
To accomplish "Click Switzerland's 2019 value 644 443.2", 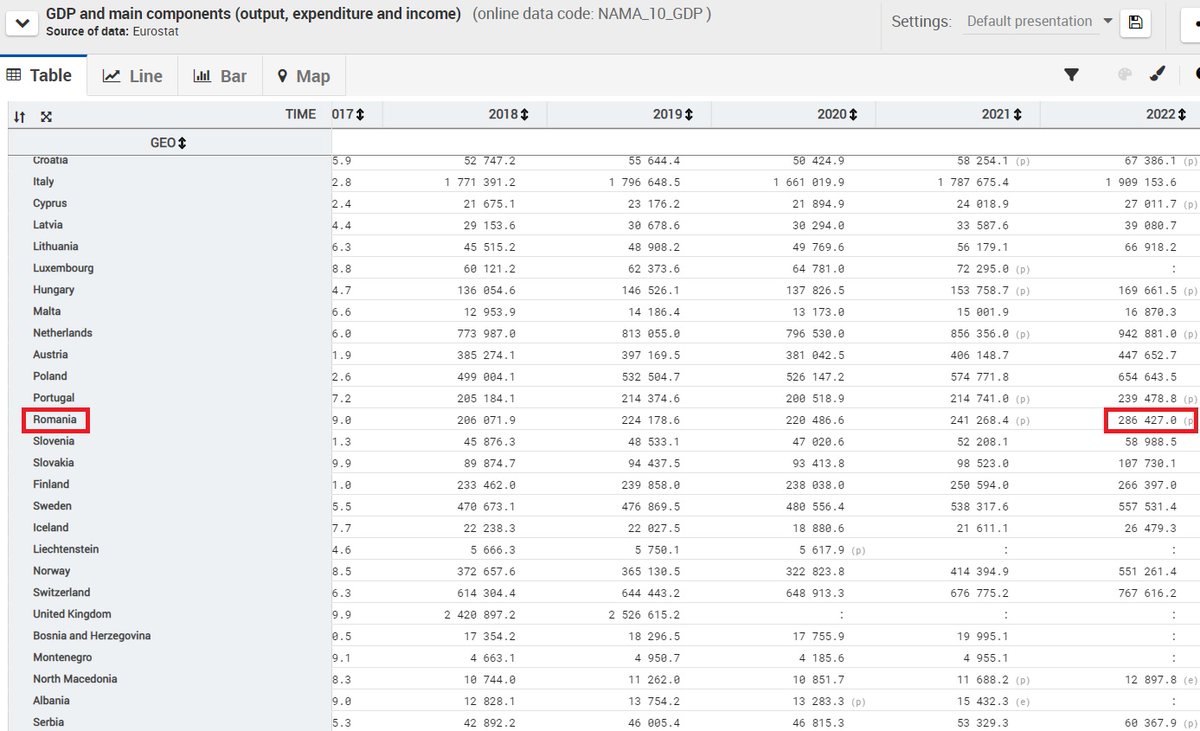I will click(650, 593).
